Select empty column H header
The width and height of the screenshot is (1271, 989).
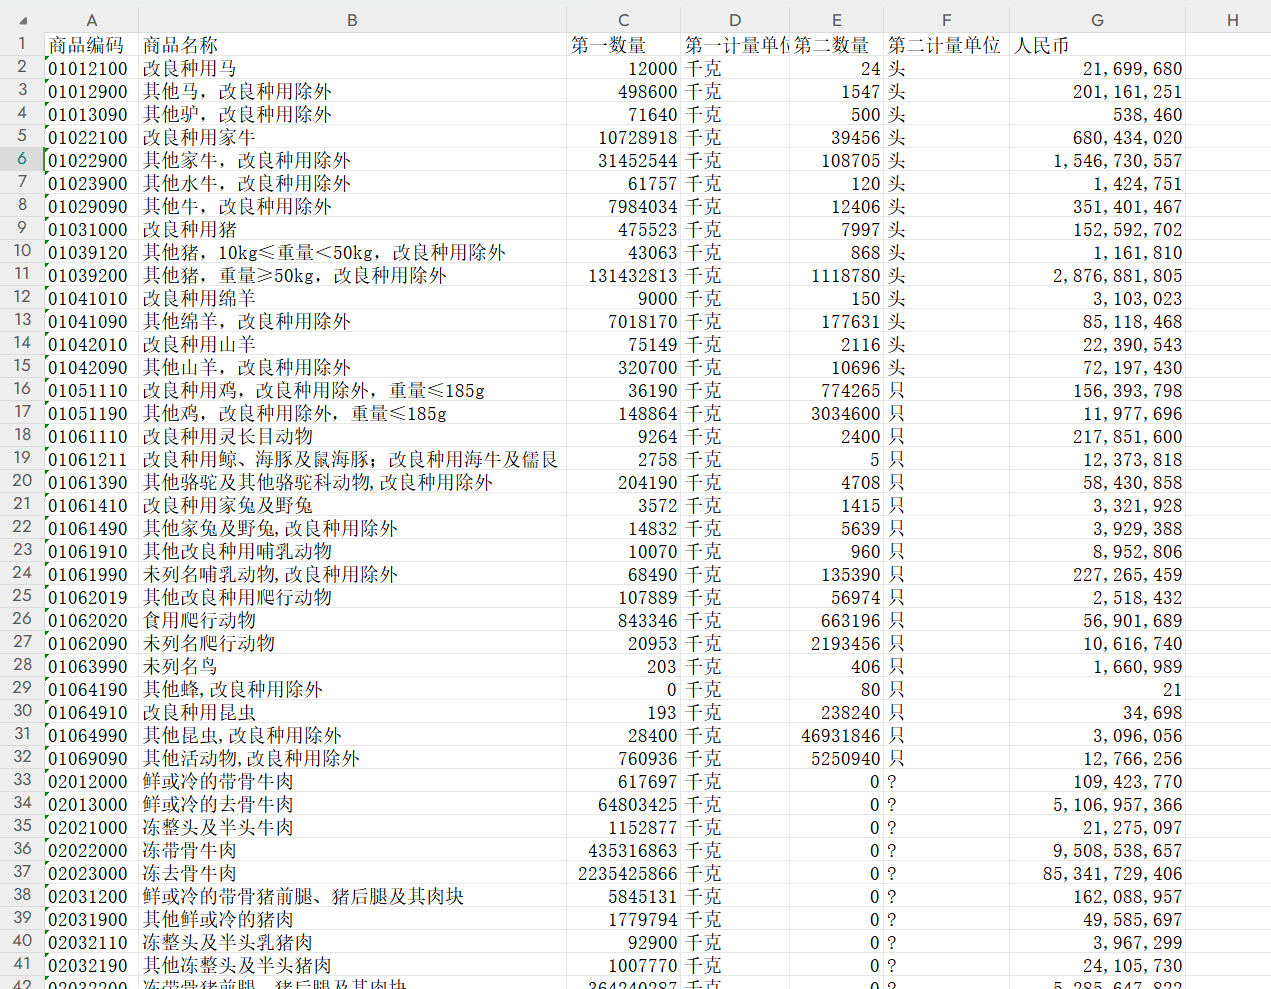click(x=1232, y=20)
